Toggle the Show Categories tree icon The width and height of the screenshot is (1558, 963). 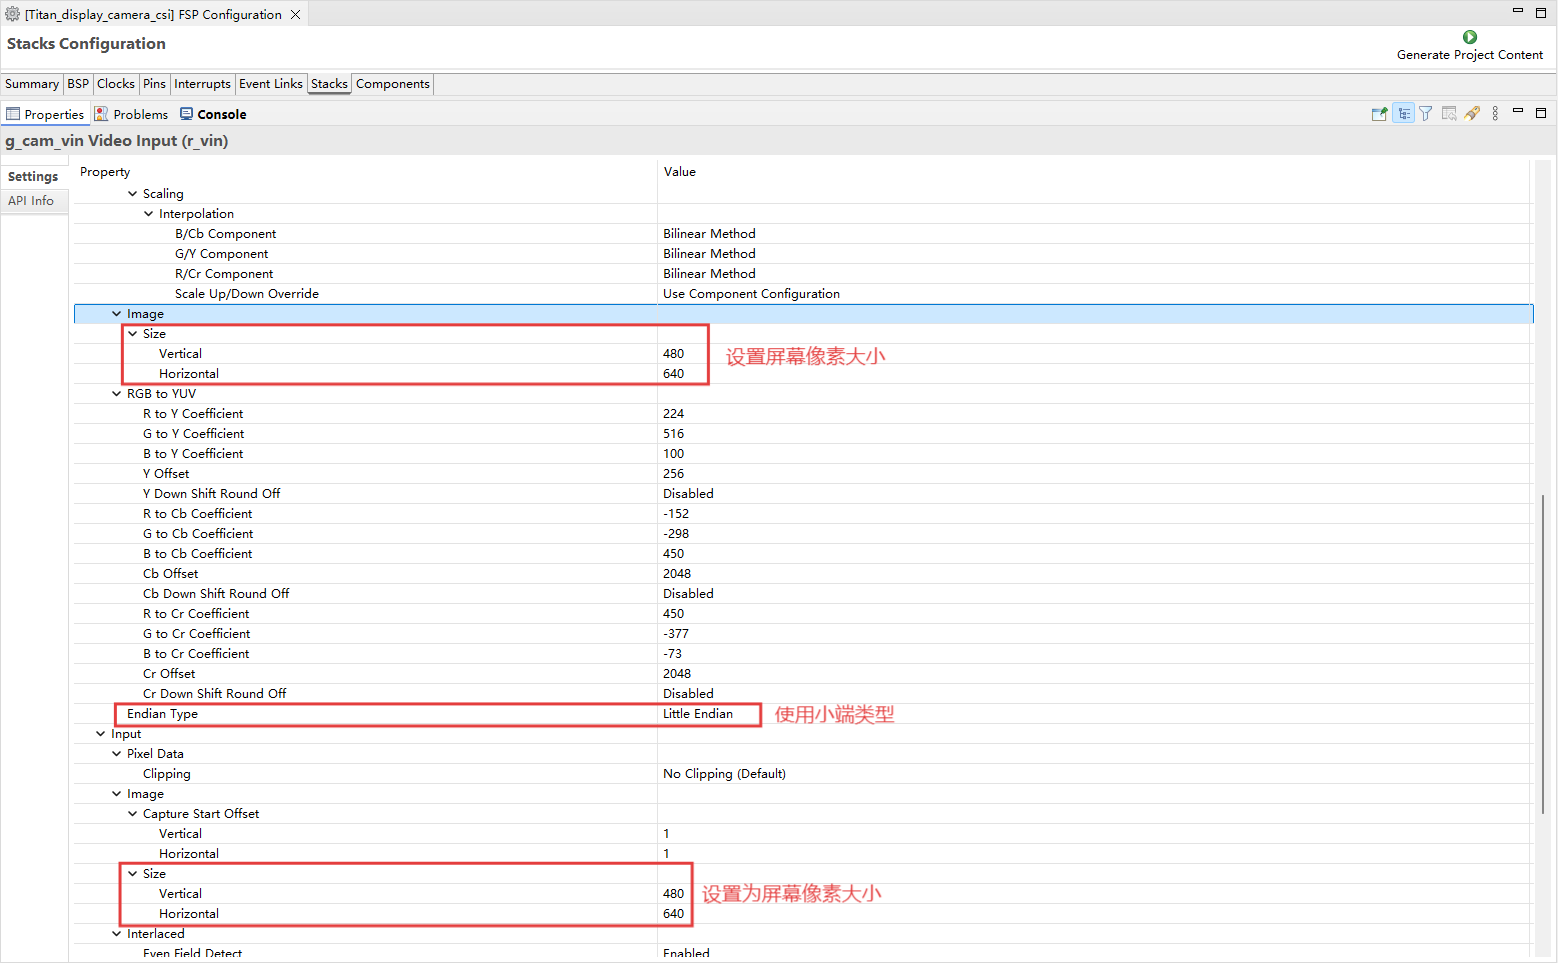tap(1404, 114)
